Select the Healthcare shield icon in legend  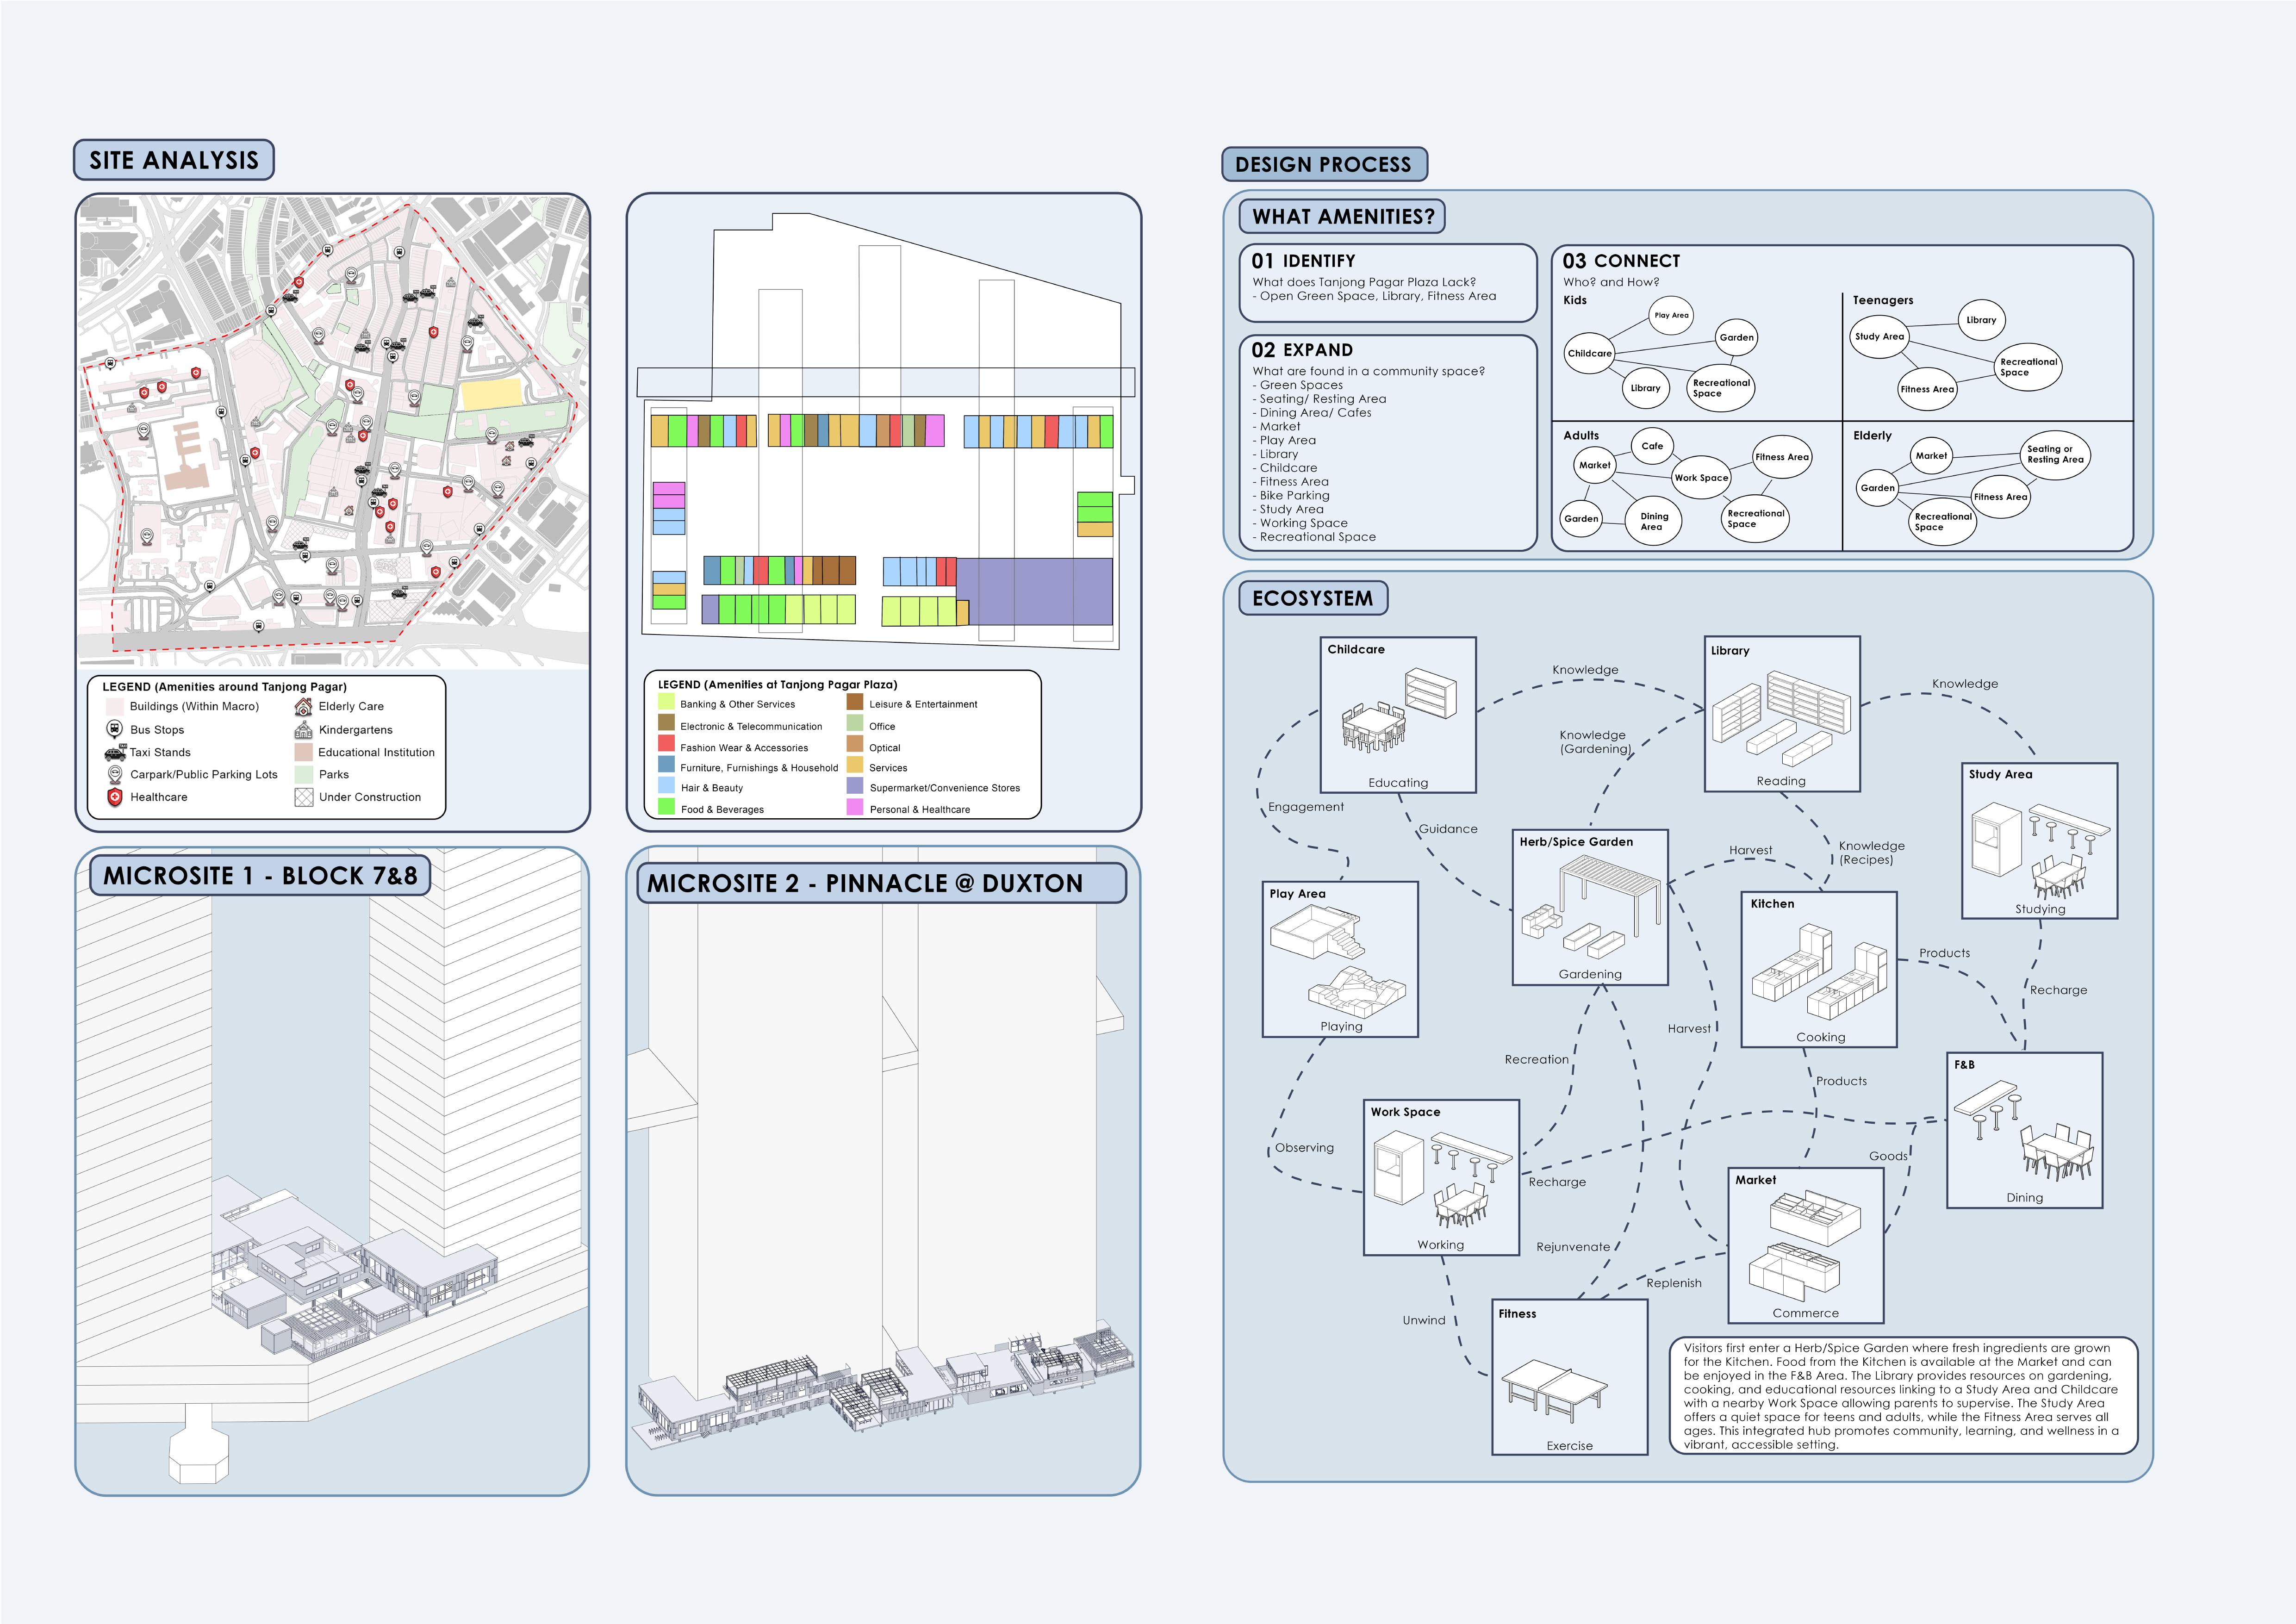pyautogui.click(x=115, y=797)
